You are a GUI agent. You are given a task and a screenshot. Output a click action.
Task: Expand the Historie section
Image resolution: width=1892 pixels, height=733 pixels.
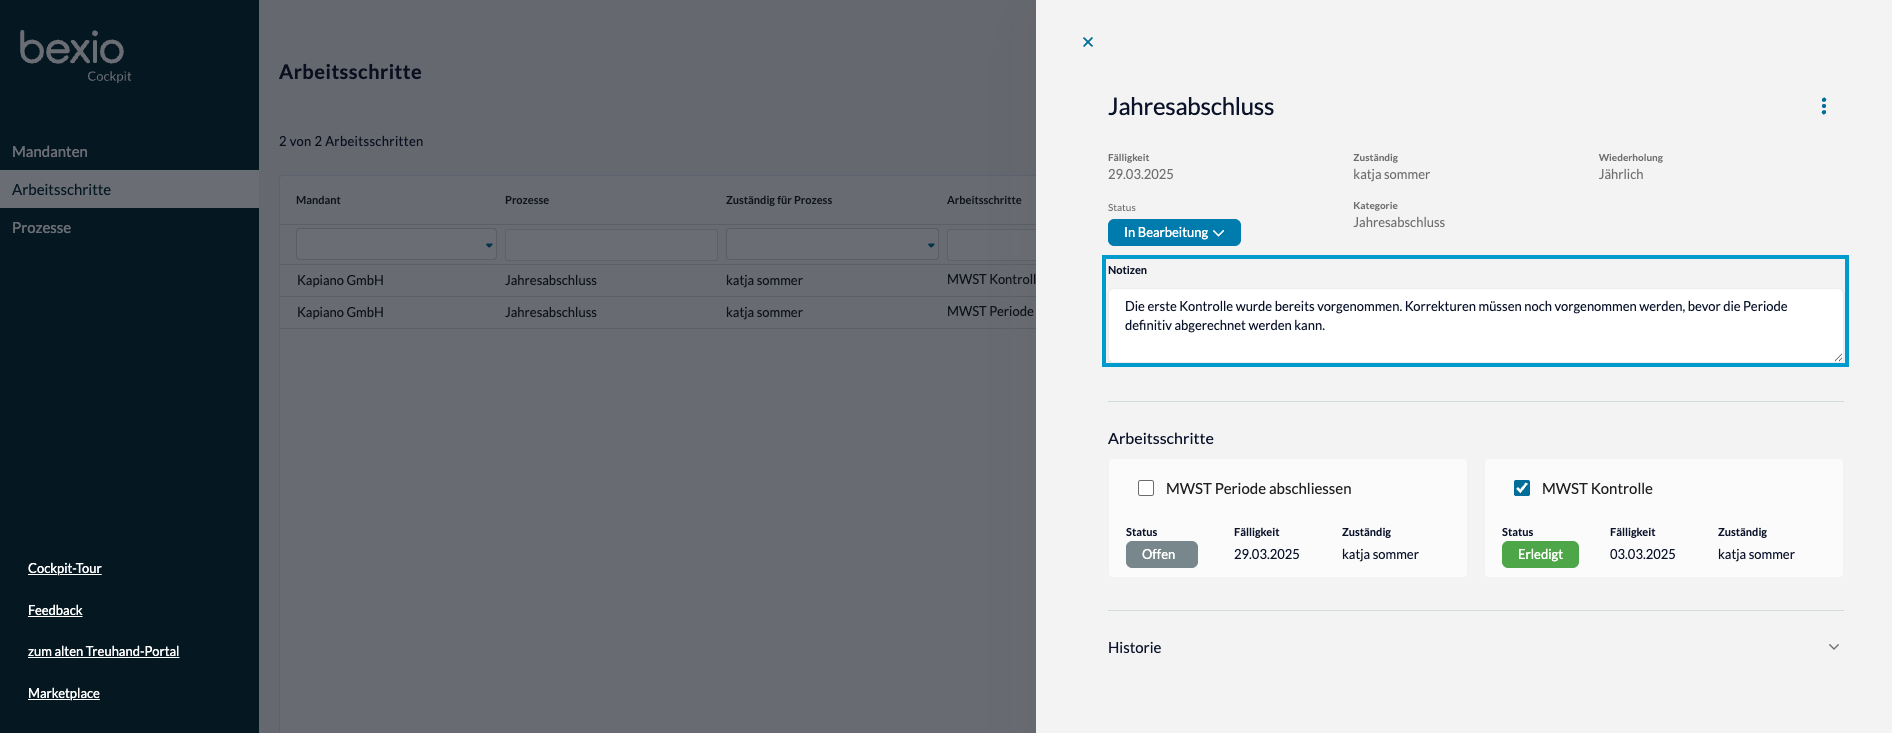tap(1833, 647)
